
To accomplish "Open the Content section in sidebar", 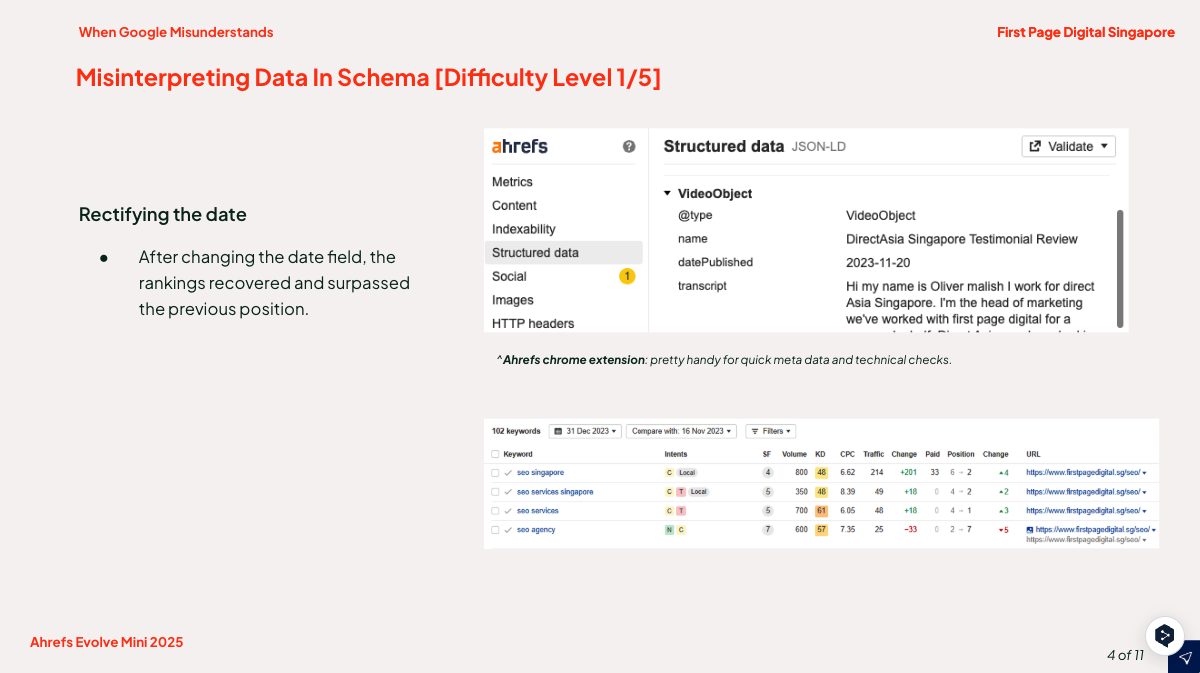I will coord(514,205).
